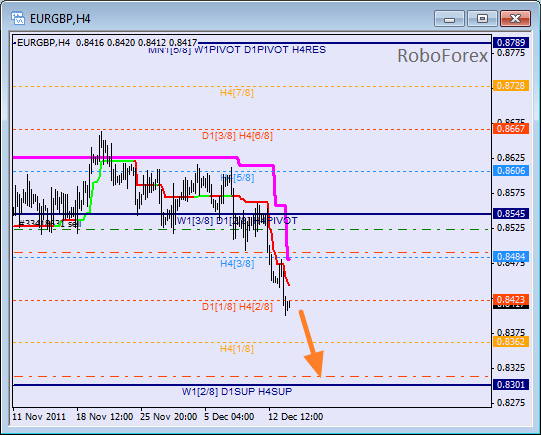Screen dimensions: 541x435
Task: Click the RoboForex watermark text
Action: [x=443, y=56]
